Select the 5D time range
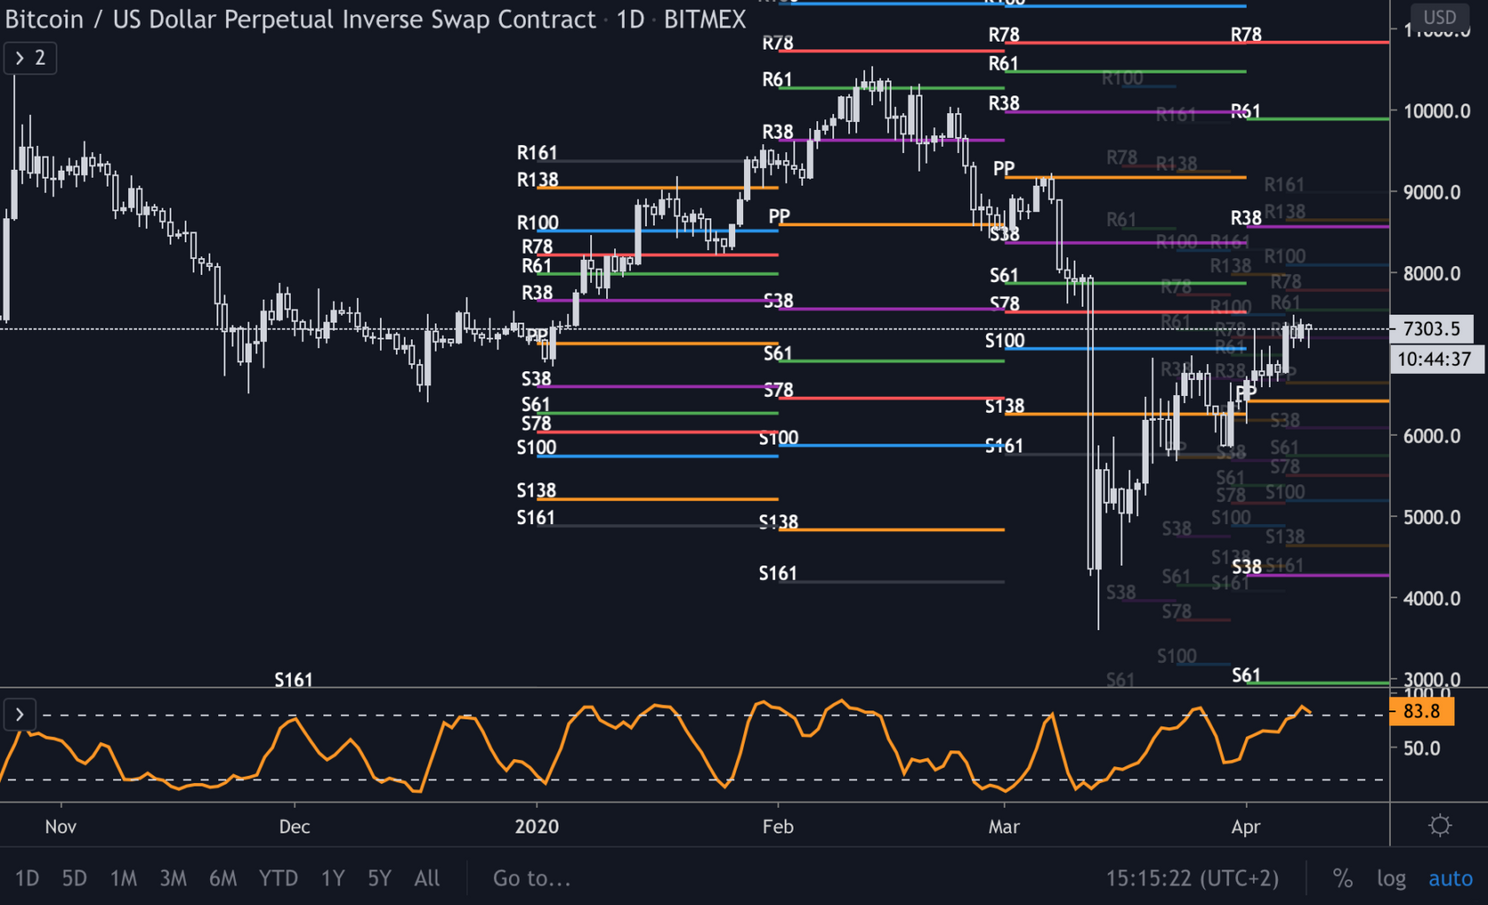The height and width of the screenshot is (905, 1488). coord(74,878)
